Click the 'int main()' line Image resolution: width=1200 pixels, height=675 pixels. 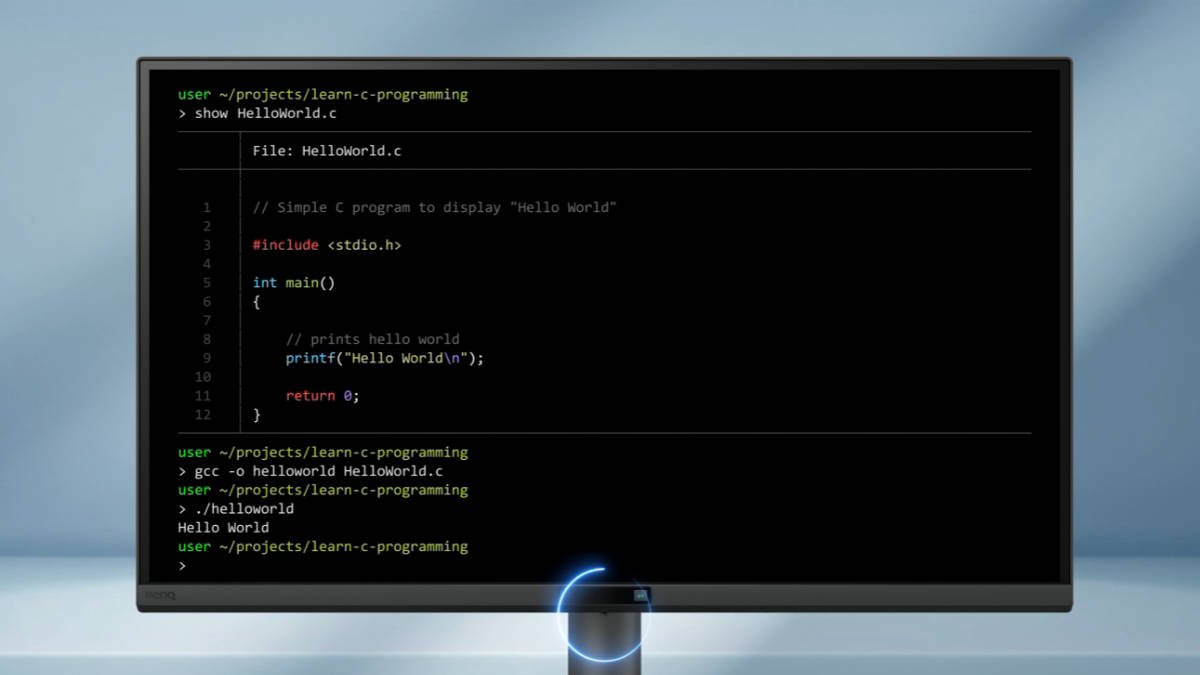click(x=294, y=283)
